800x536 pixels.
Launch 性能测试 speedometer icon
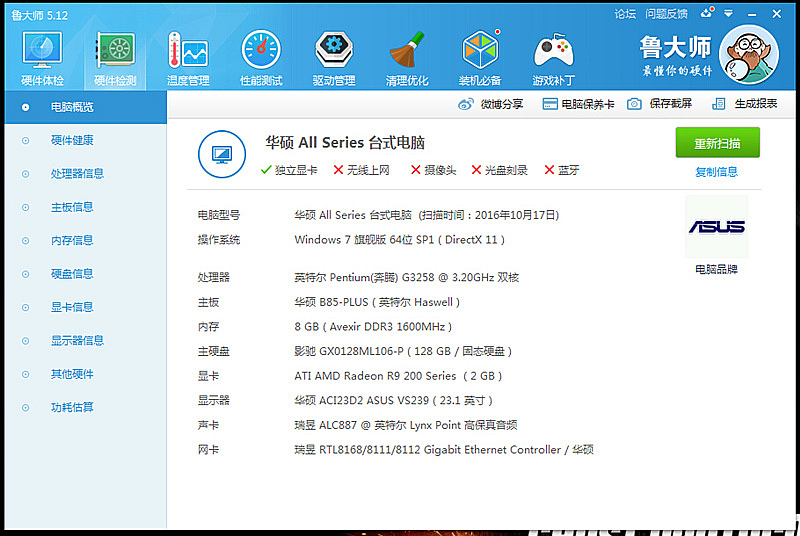261,49
